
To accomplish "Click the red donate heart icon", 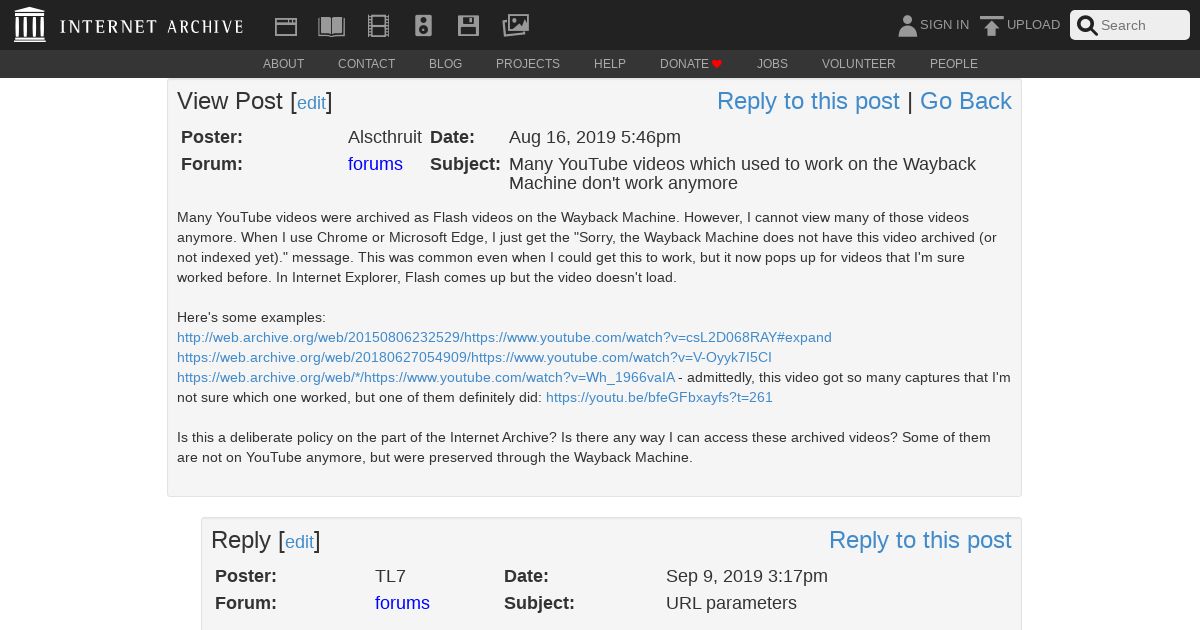I will click(x=717, y=64).
